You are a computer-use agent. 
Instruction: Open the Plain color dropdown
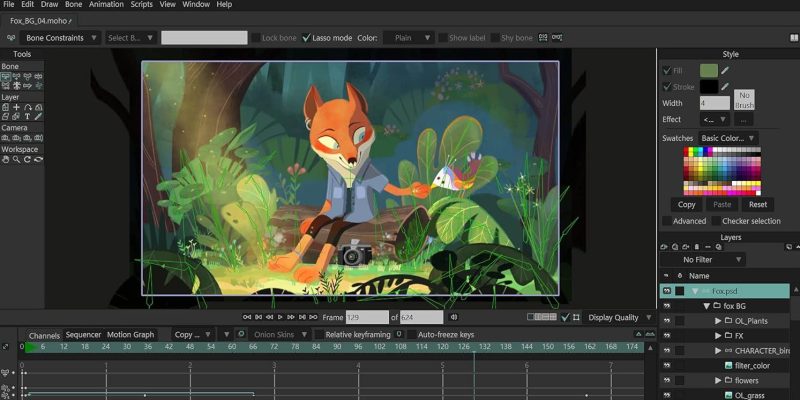[409, 38]
